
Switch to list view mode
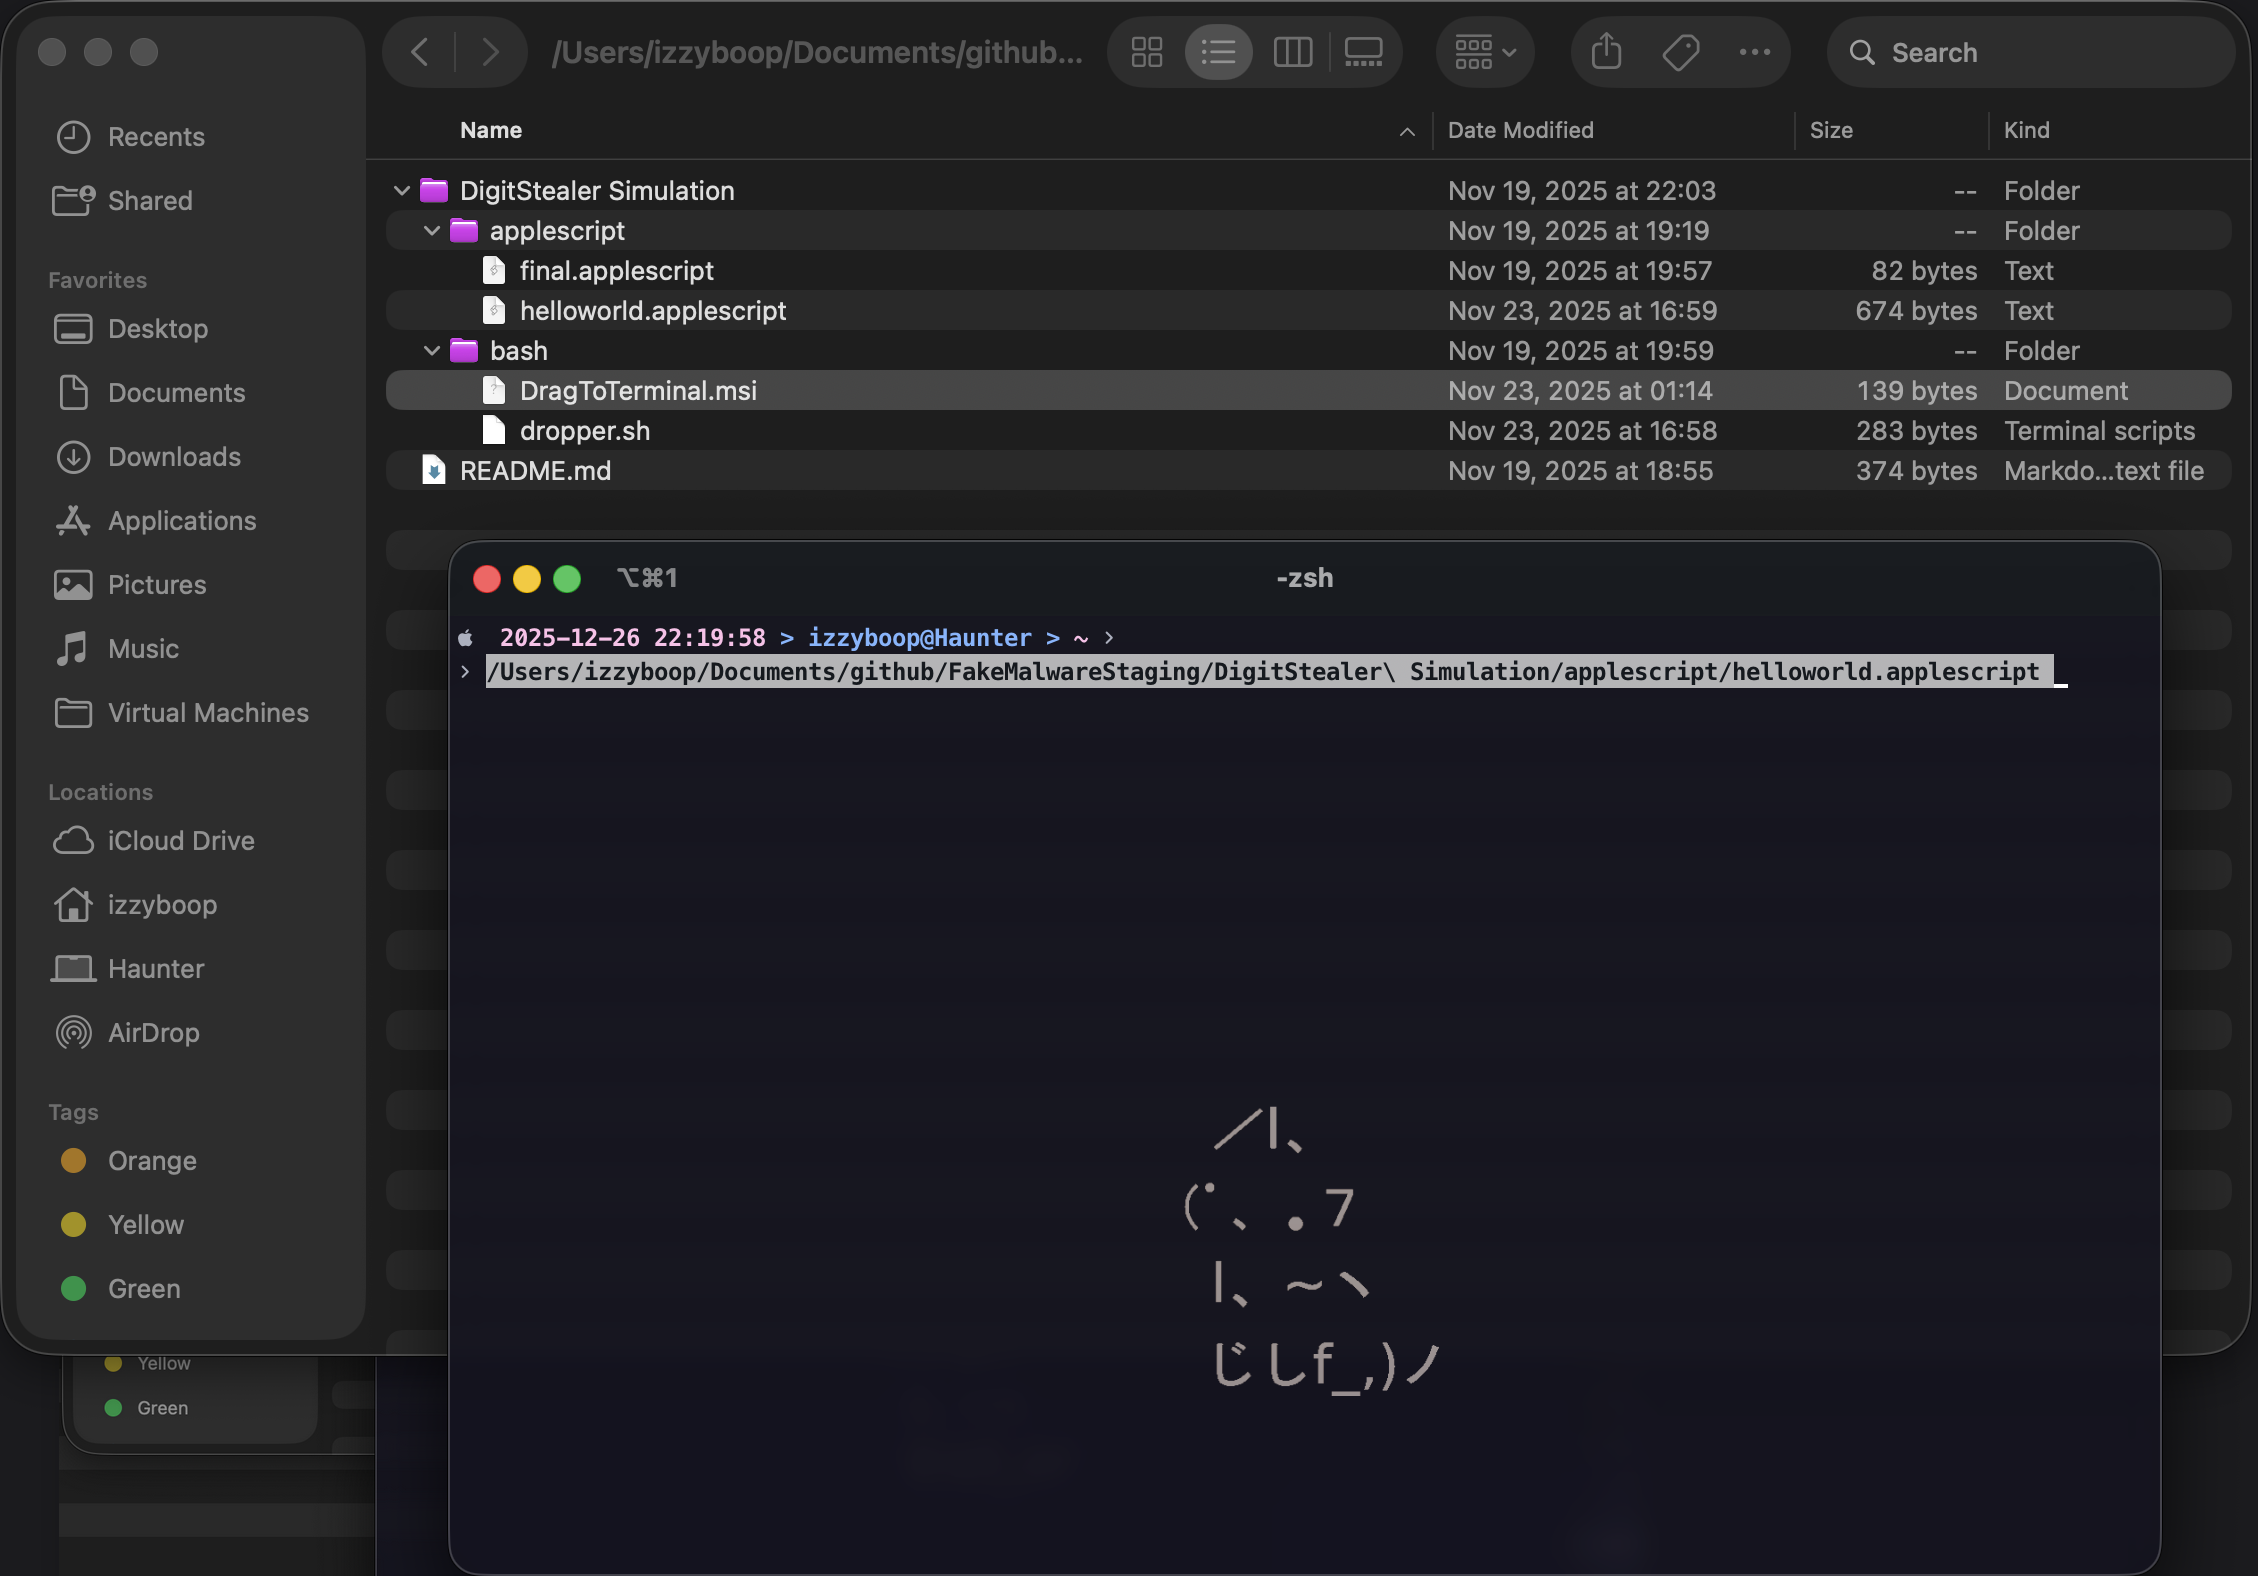click(x=1218, y=52)
